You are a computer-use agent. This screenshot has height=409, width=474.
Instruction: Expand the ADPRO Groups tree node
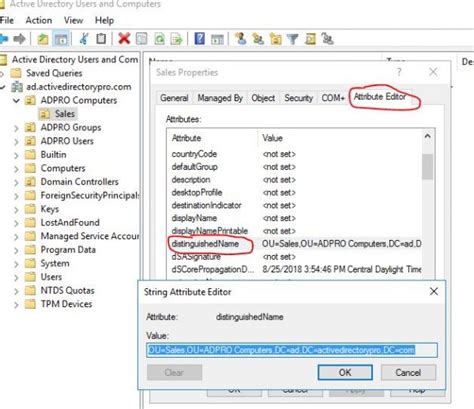pyautogui.click(x=16, y=128)
